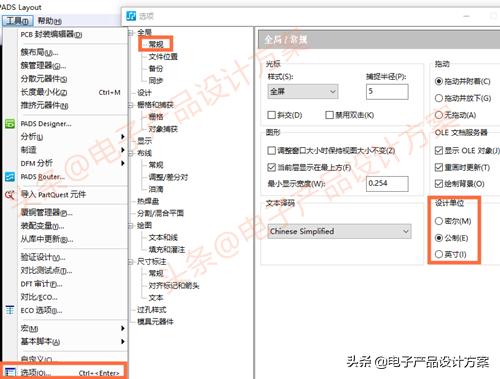Image resolution: width=500 pixels, height=379 pixels.
Task: Click the PADS Router icon in Tools menu
Action: 10,177
